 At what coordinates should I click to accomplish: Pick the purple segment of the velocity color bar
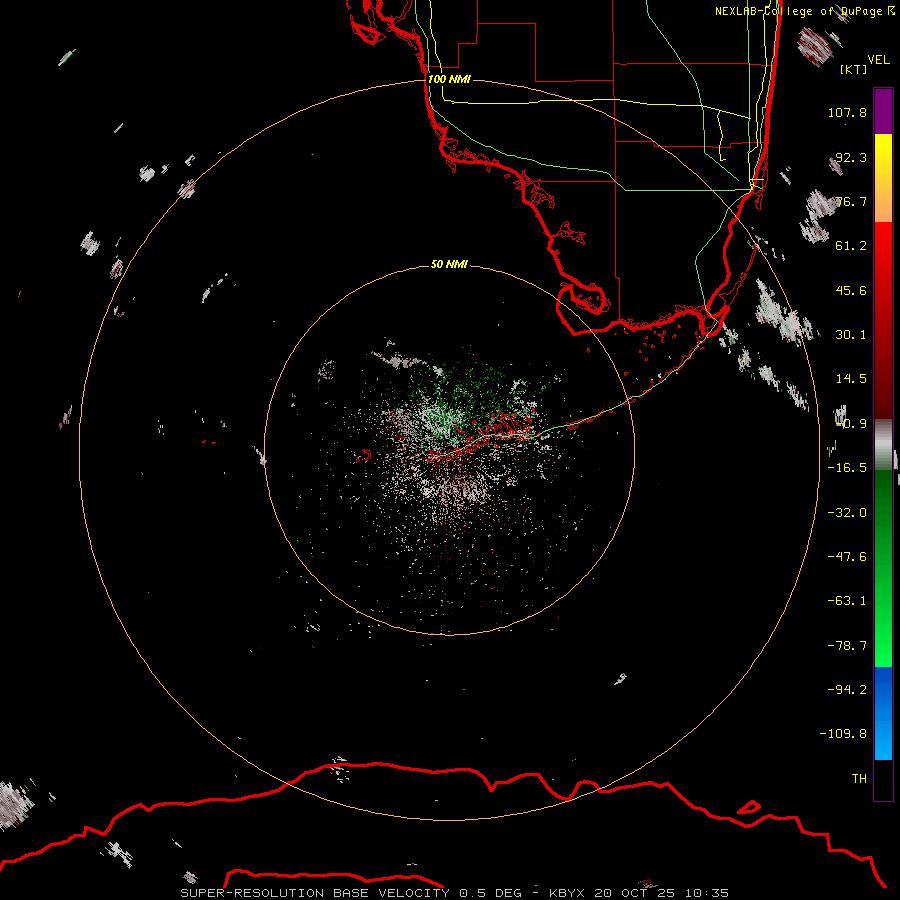(x=883, y=111)
